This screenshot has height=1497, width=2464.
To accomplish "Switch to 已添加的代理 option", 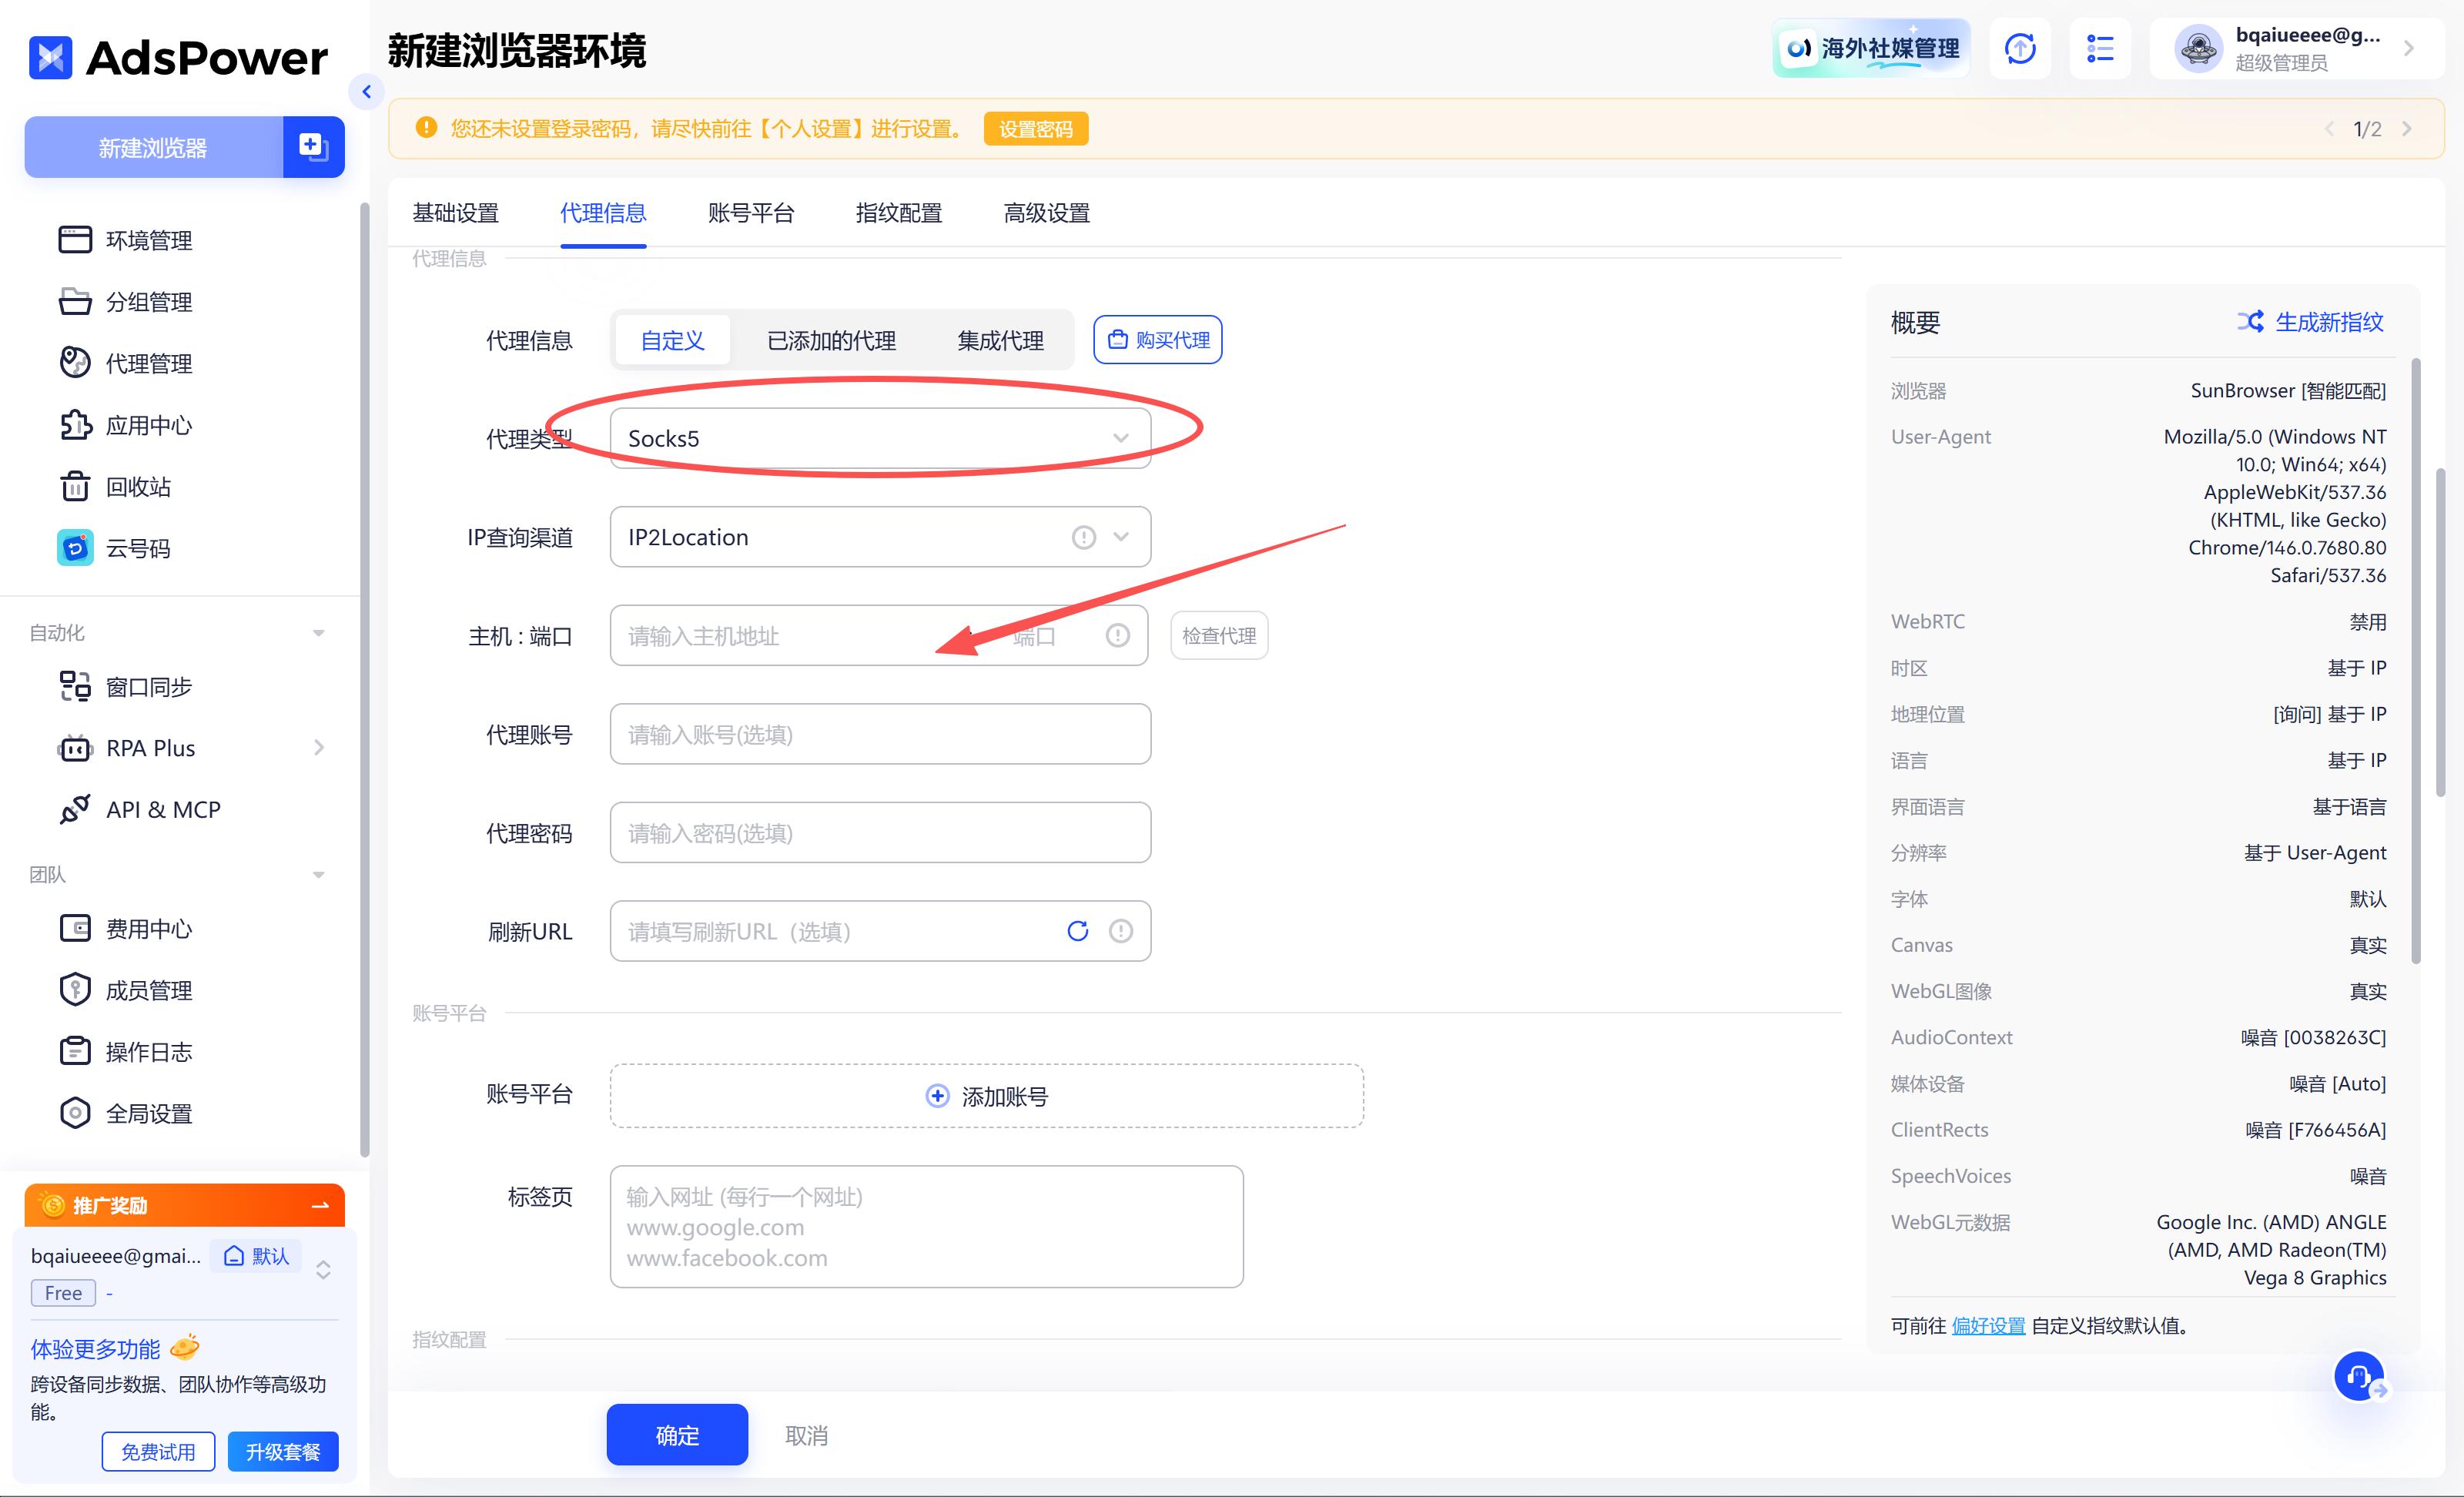I will coord(831,341).
